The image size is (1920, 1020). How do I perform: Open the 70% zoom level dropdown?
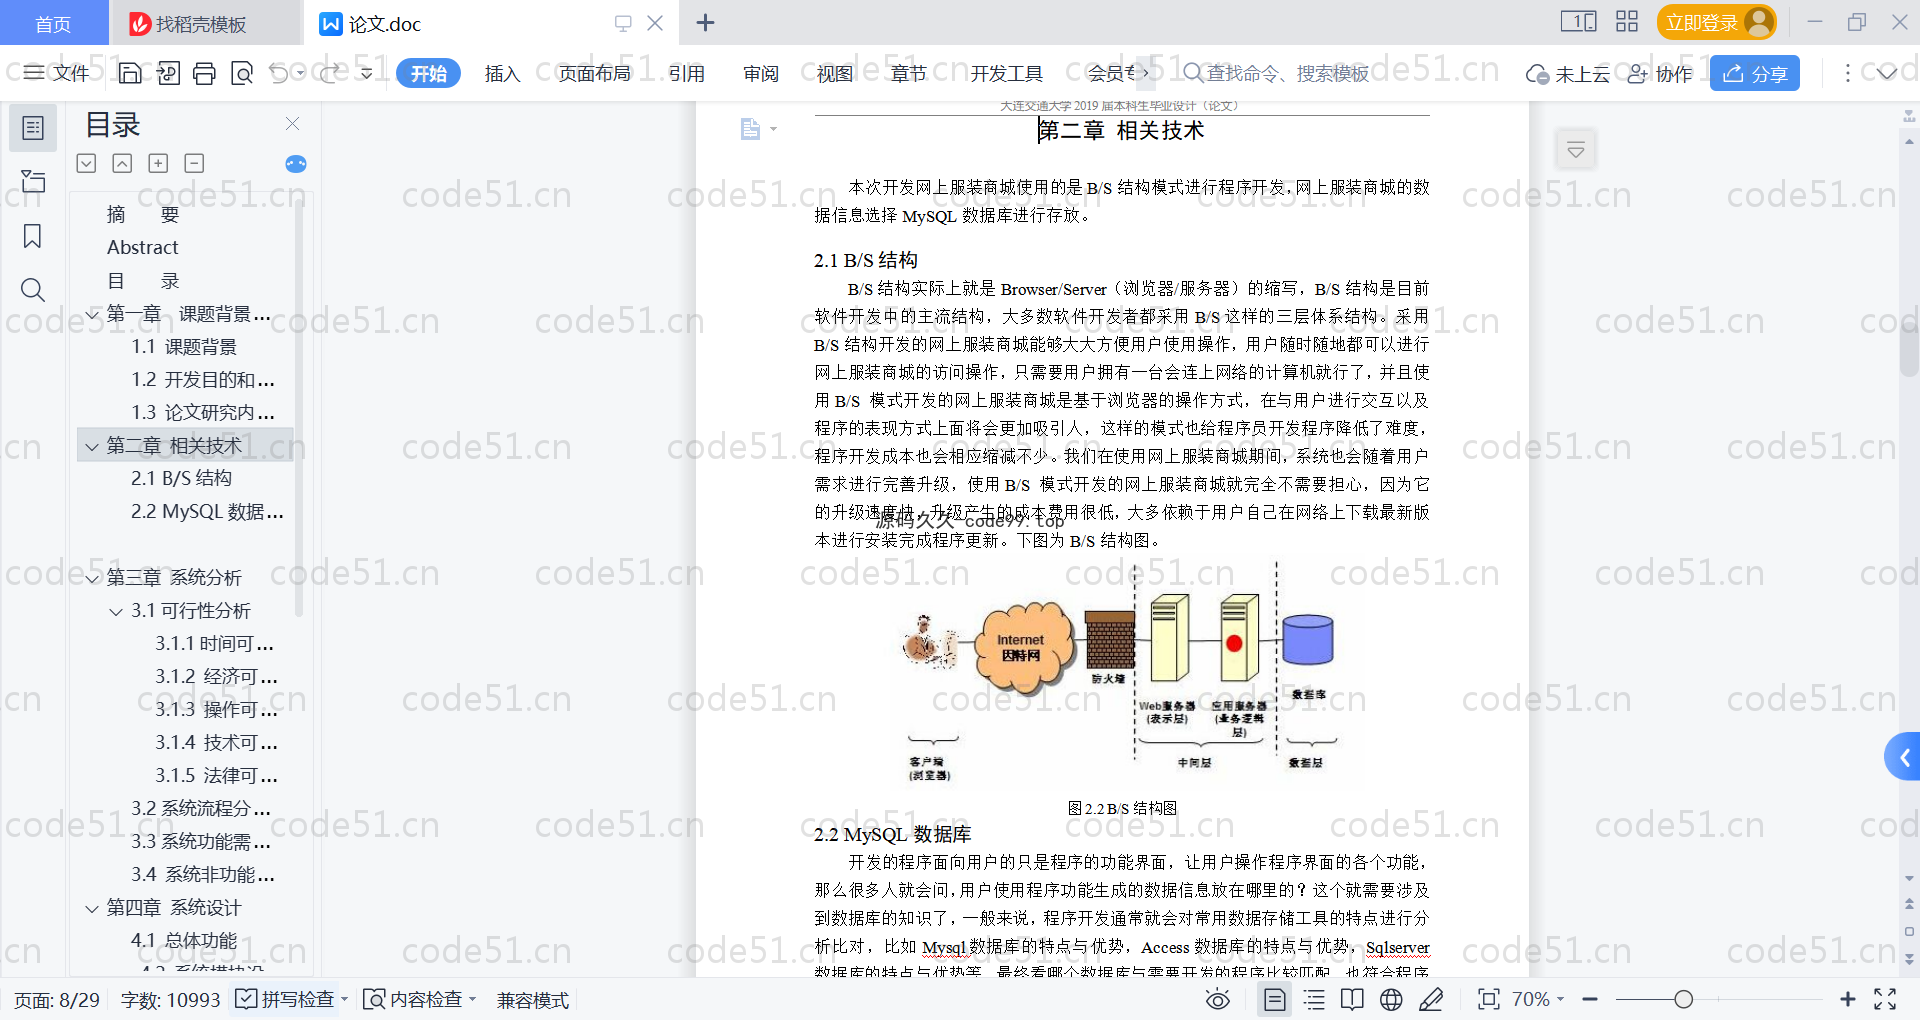pyautogui.click(x=1538, y=999)
